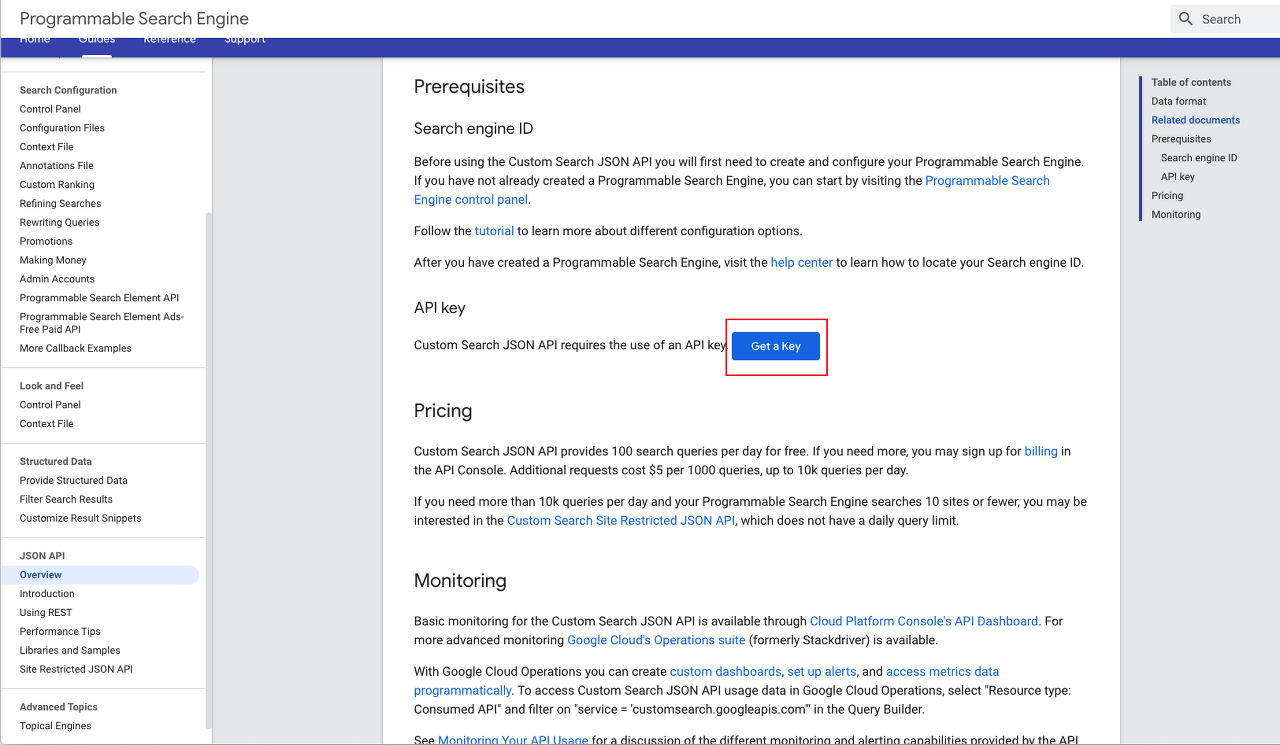The height and width of the screenshot is (745, 1280).
Task: Open Configuration Files in sidebar
Action: 62,128
